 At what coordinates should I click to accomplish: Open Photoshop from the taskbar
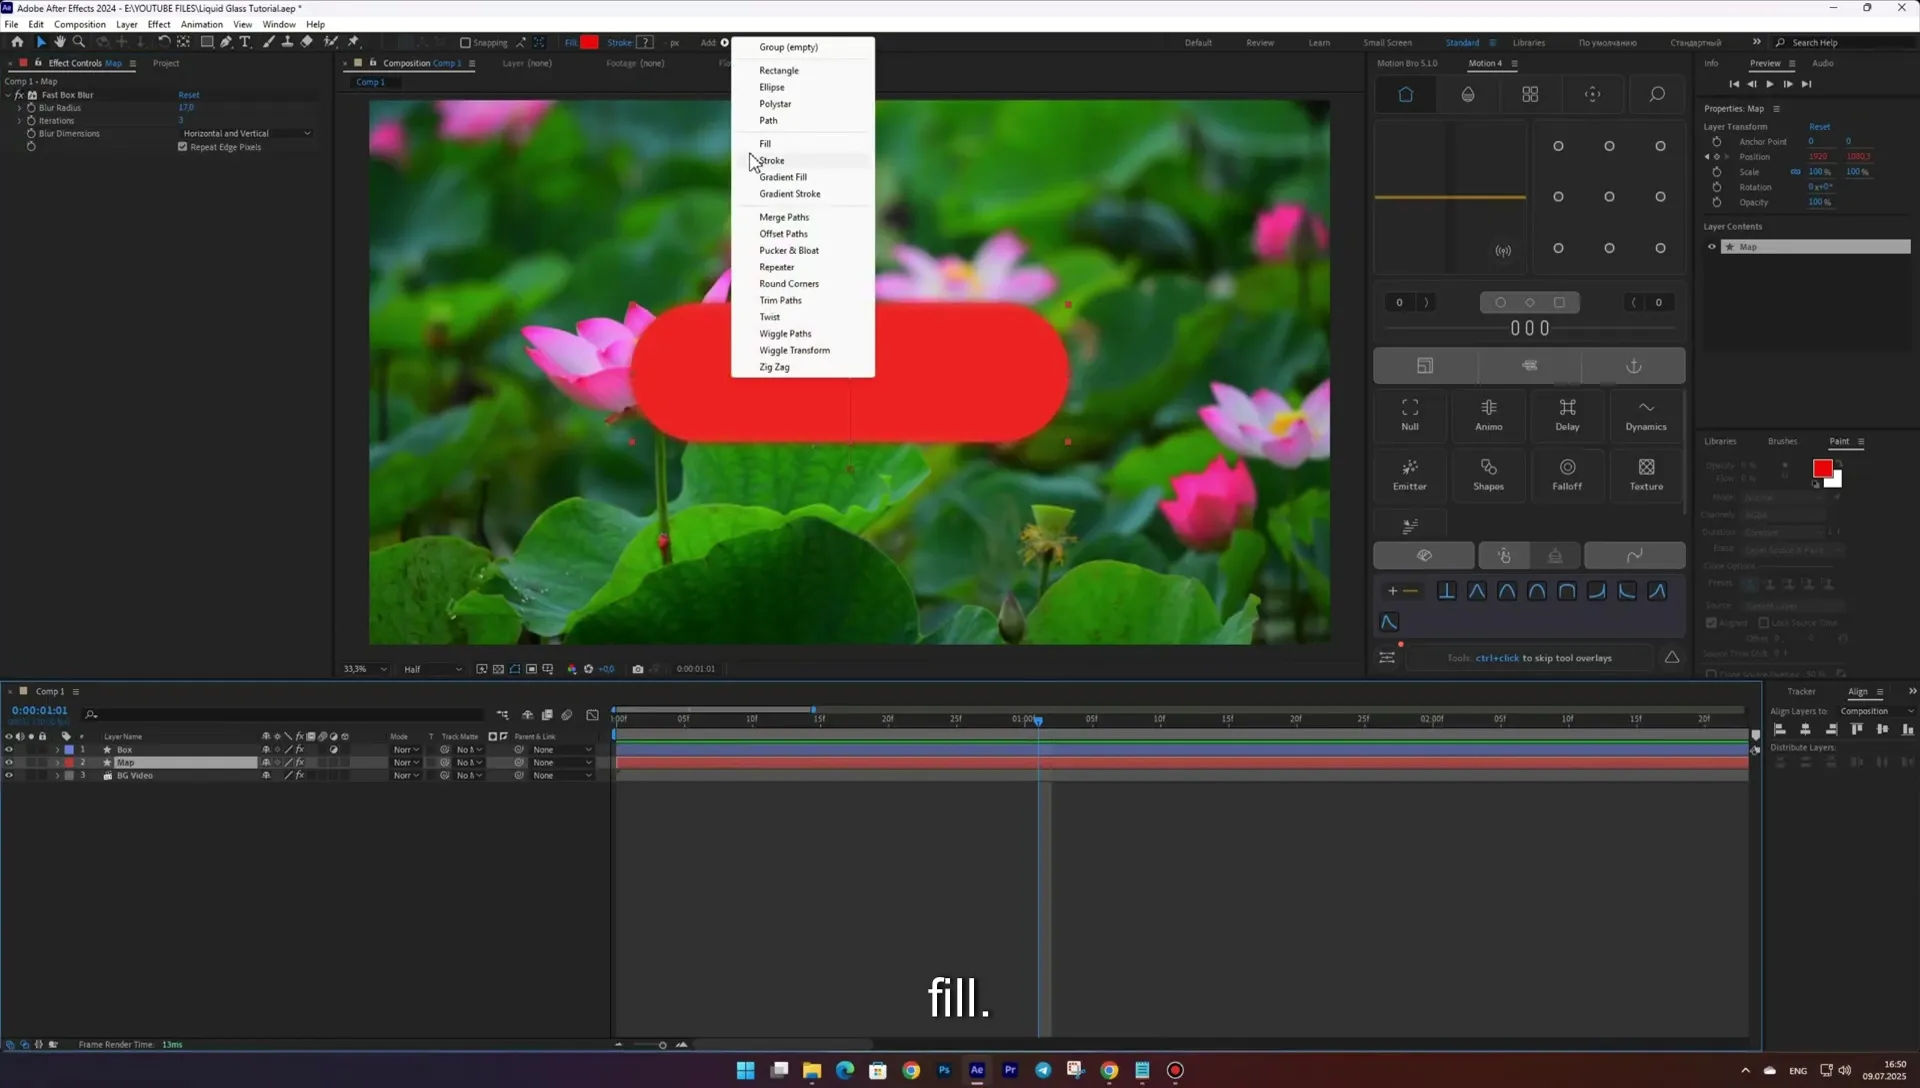click(x=944, y=1070)
